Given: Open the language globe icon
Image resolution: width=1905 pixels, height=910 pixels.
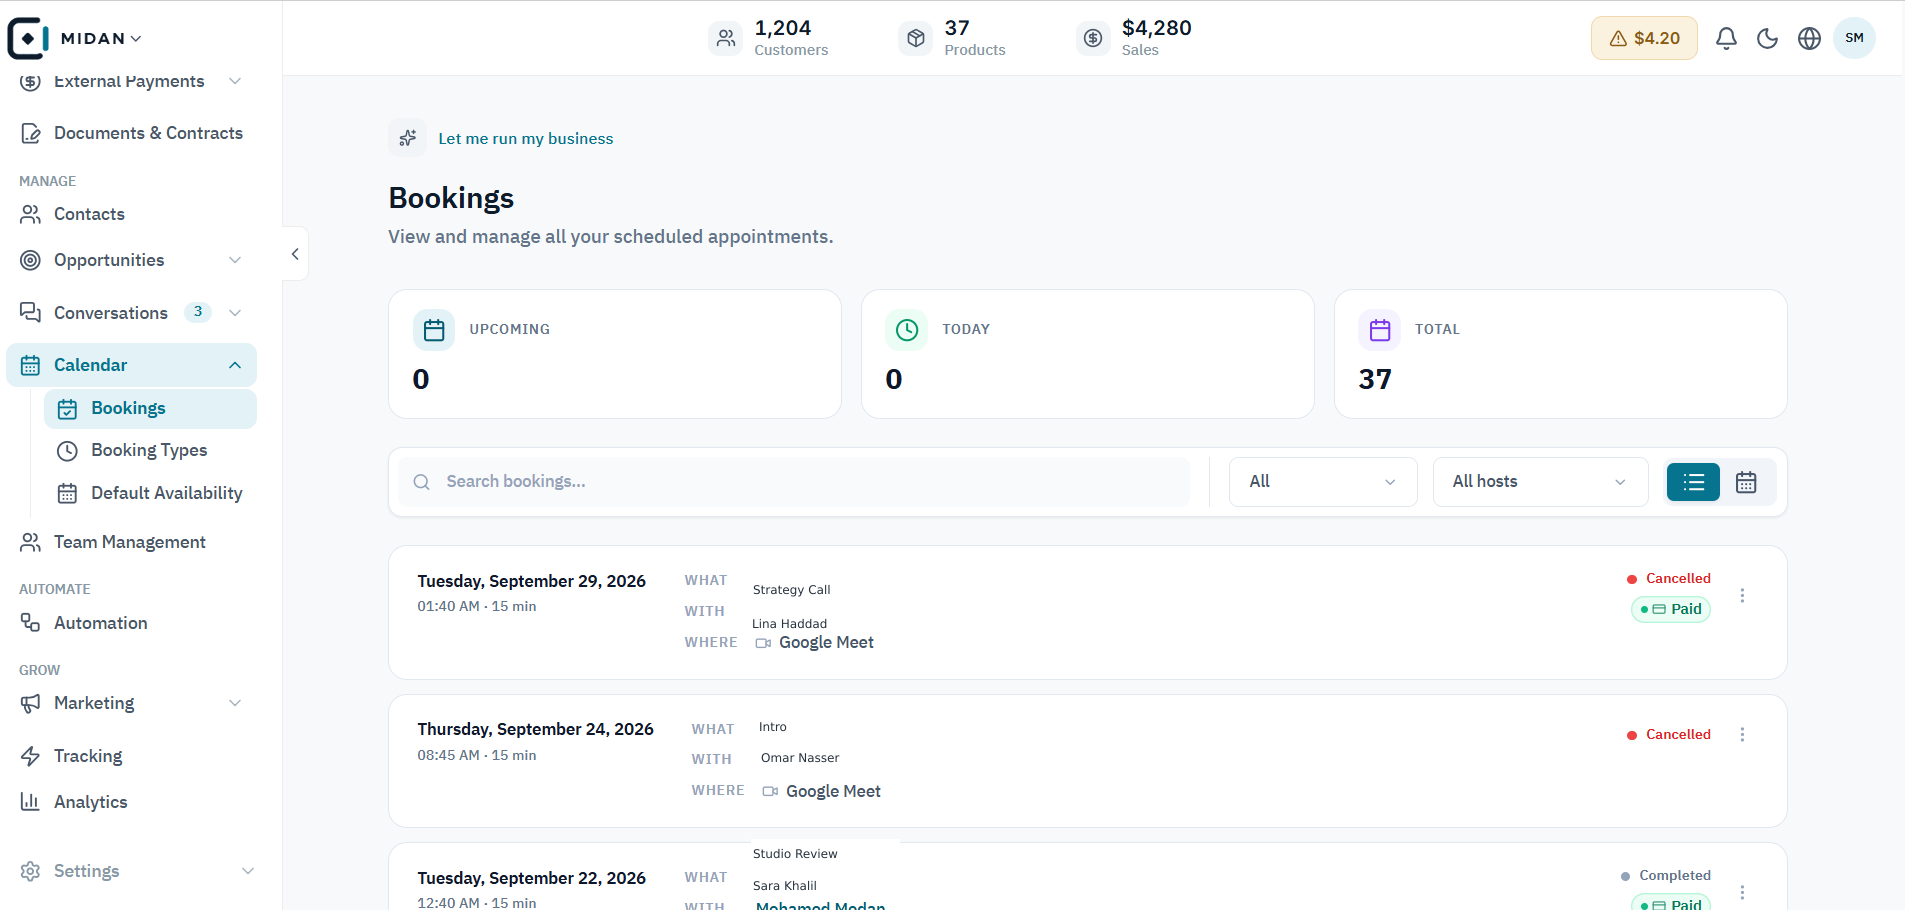Looking at the screenshot, I should coord(1809,38).
